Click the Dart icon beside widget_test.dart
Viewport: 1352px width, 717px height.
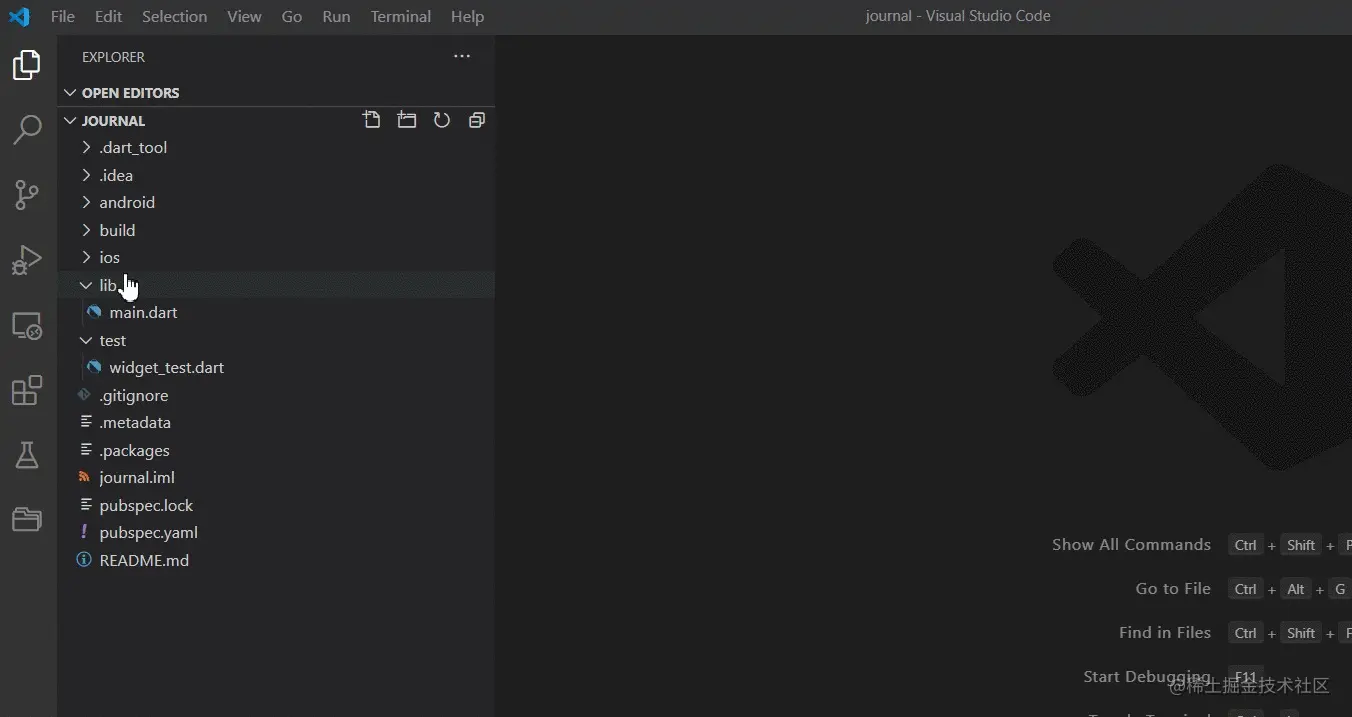tap(94, 367)
